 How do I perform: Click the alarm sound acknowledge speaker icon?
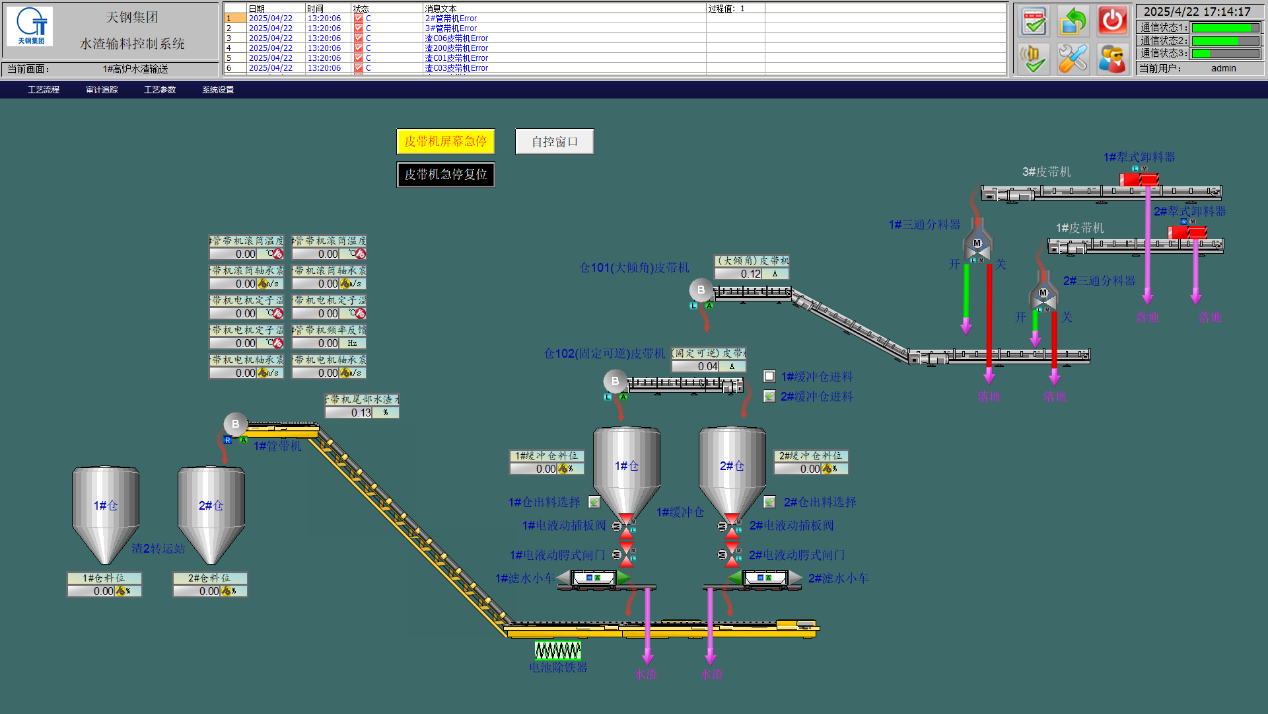coord(1034,58)
